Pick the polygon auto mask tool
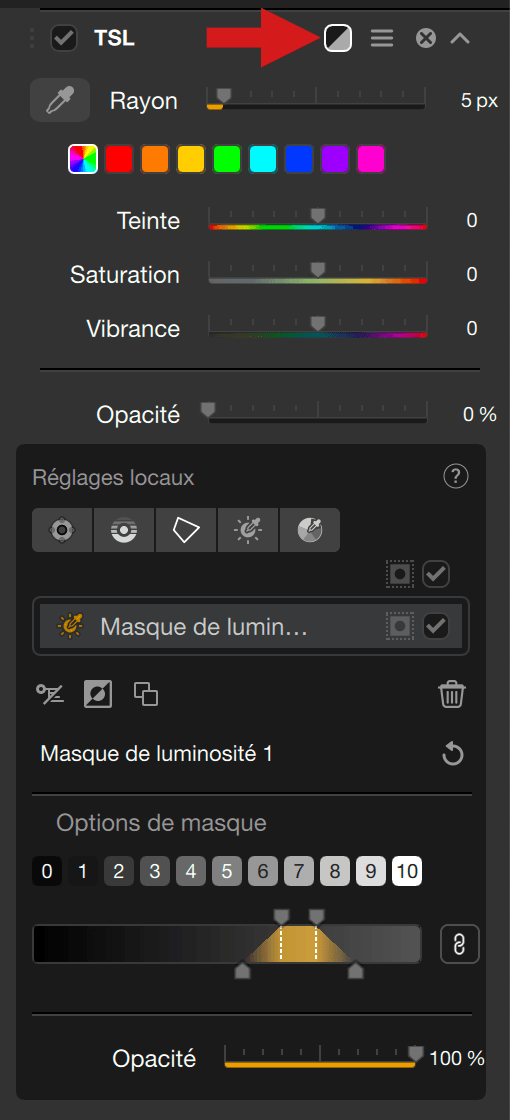Viewport: 510px width, 1120px height. pyautogui.click(x=186, y=530)
